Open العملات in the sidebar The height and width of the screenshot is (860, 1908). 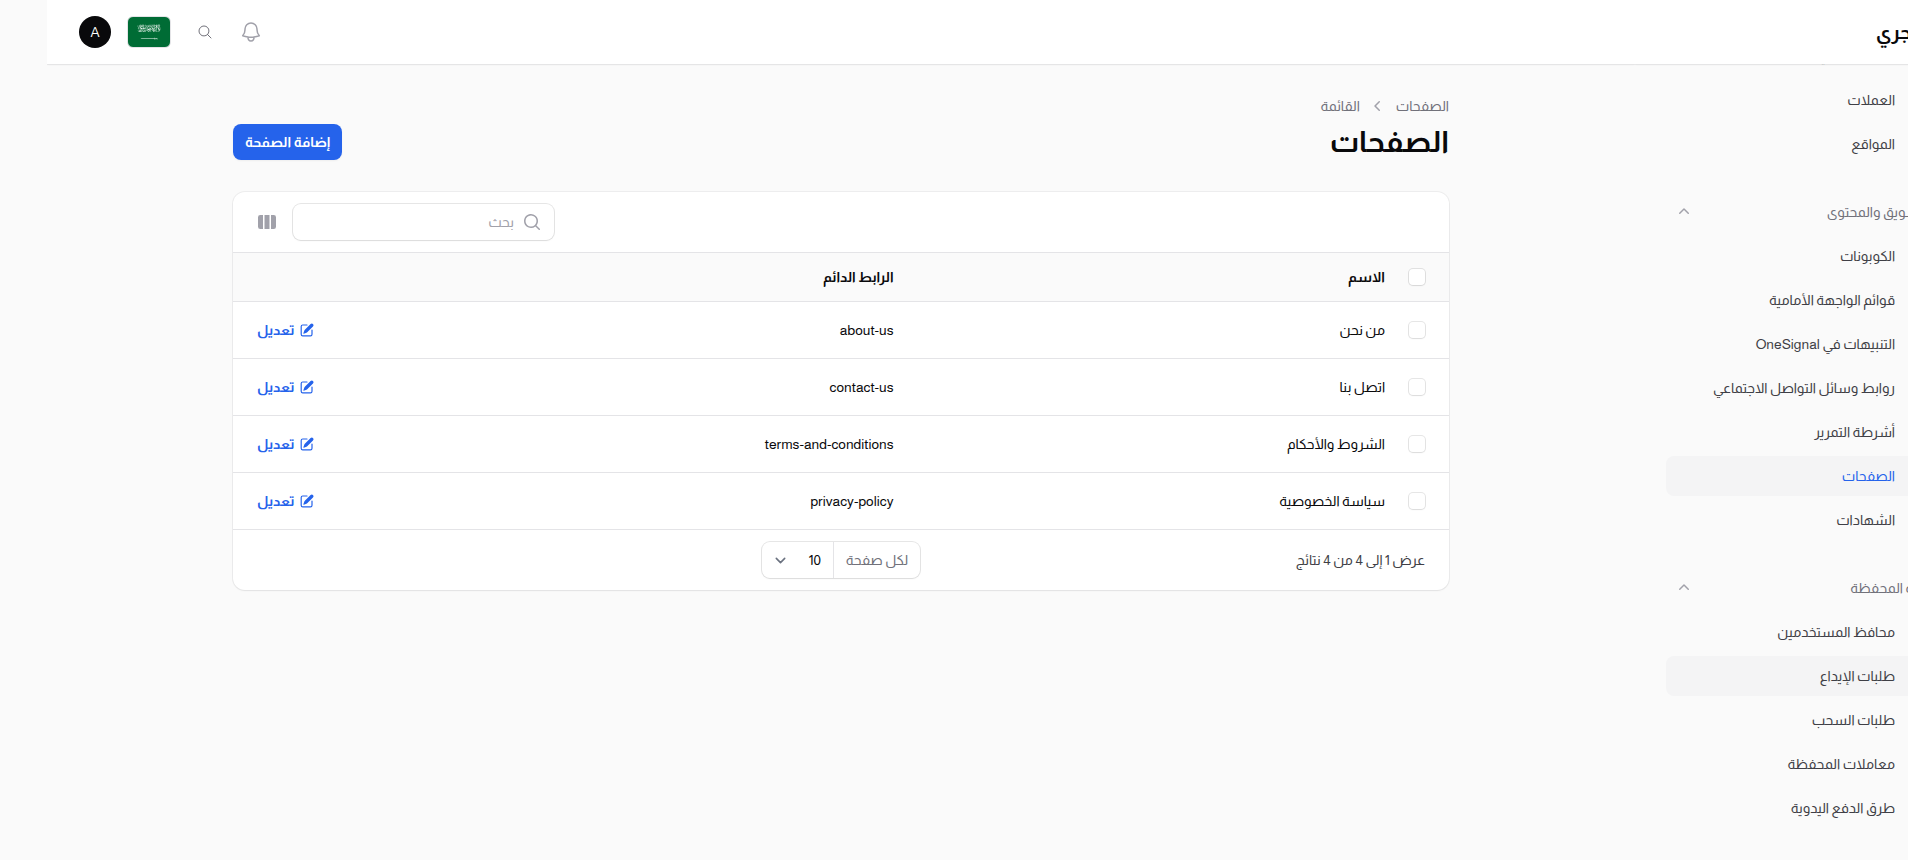(1871, 100)
